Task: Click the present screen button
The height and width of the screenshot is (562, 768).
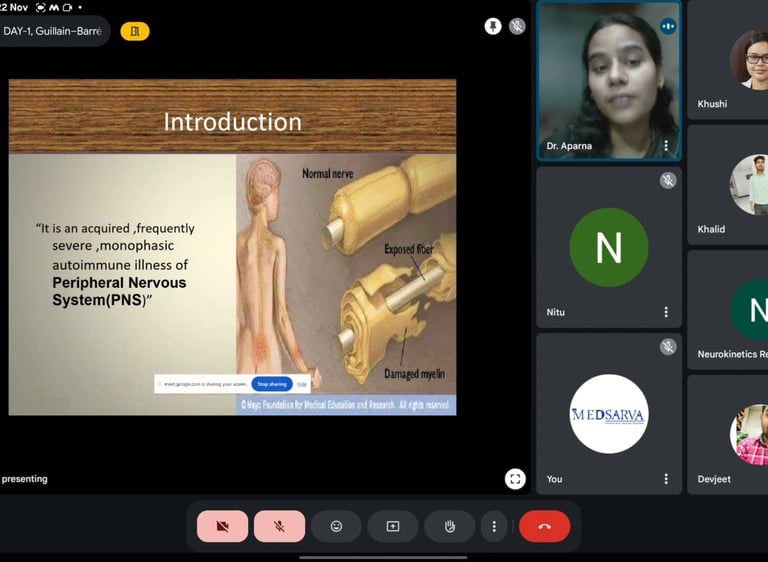Action: [393, 526]
